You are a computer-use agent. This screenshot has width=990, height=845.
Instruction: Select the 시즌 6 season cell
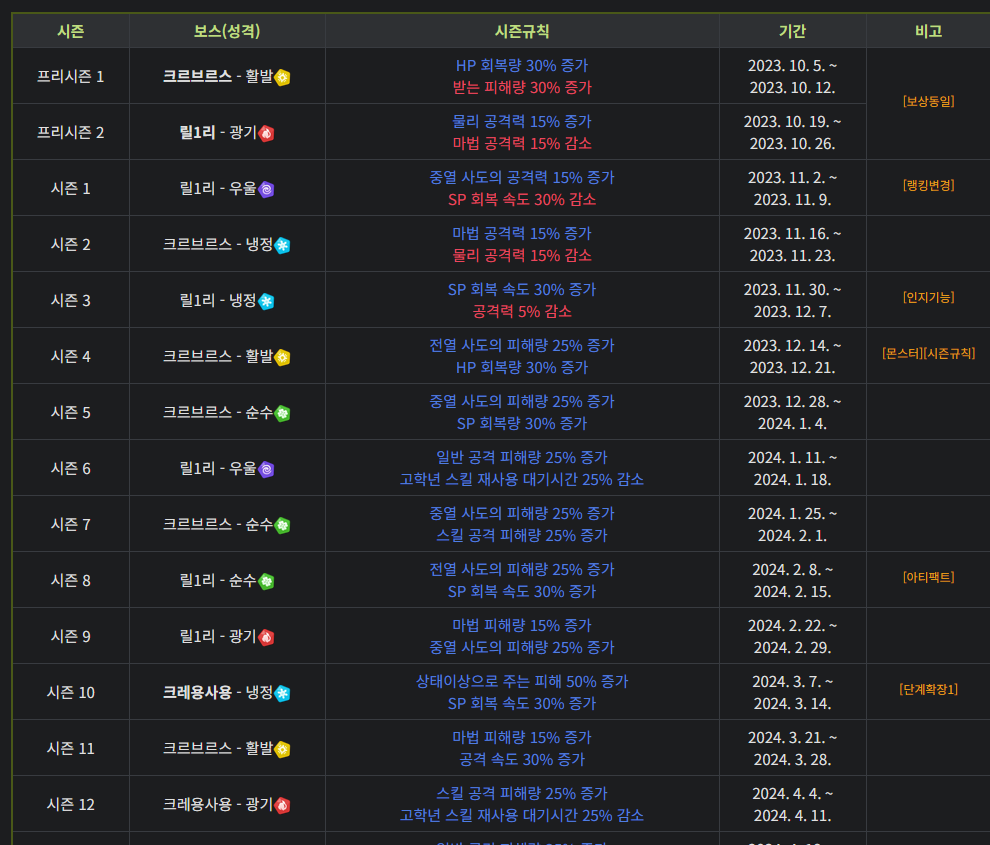click(71, 469)
